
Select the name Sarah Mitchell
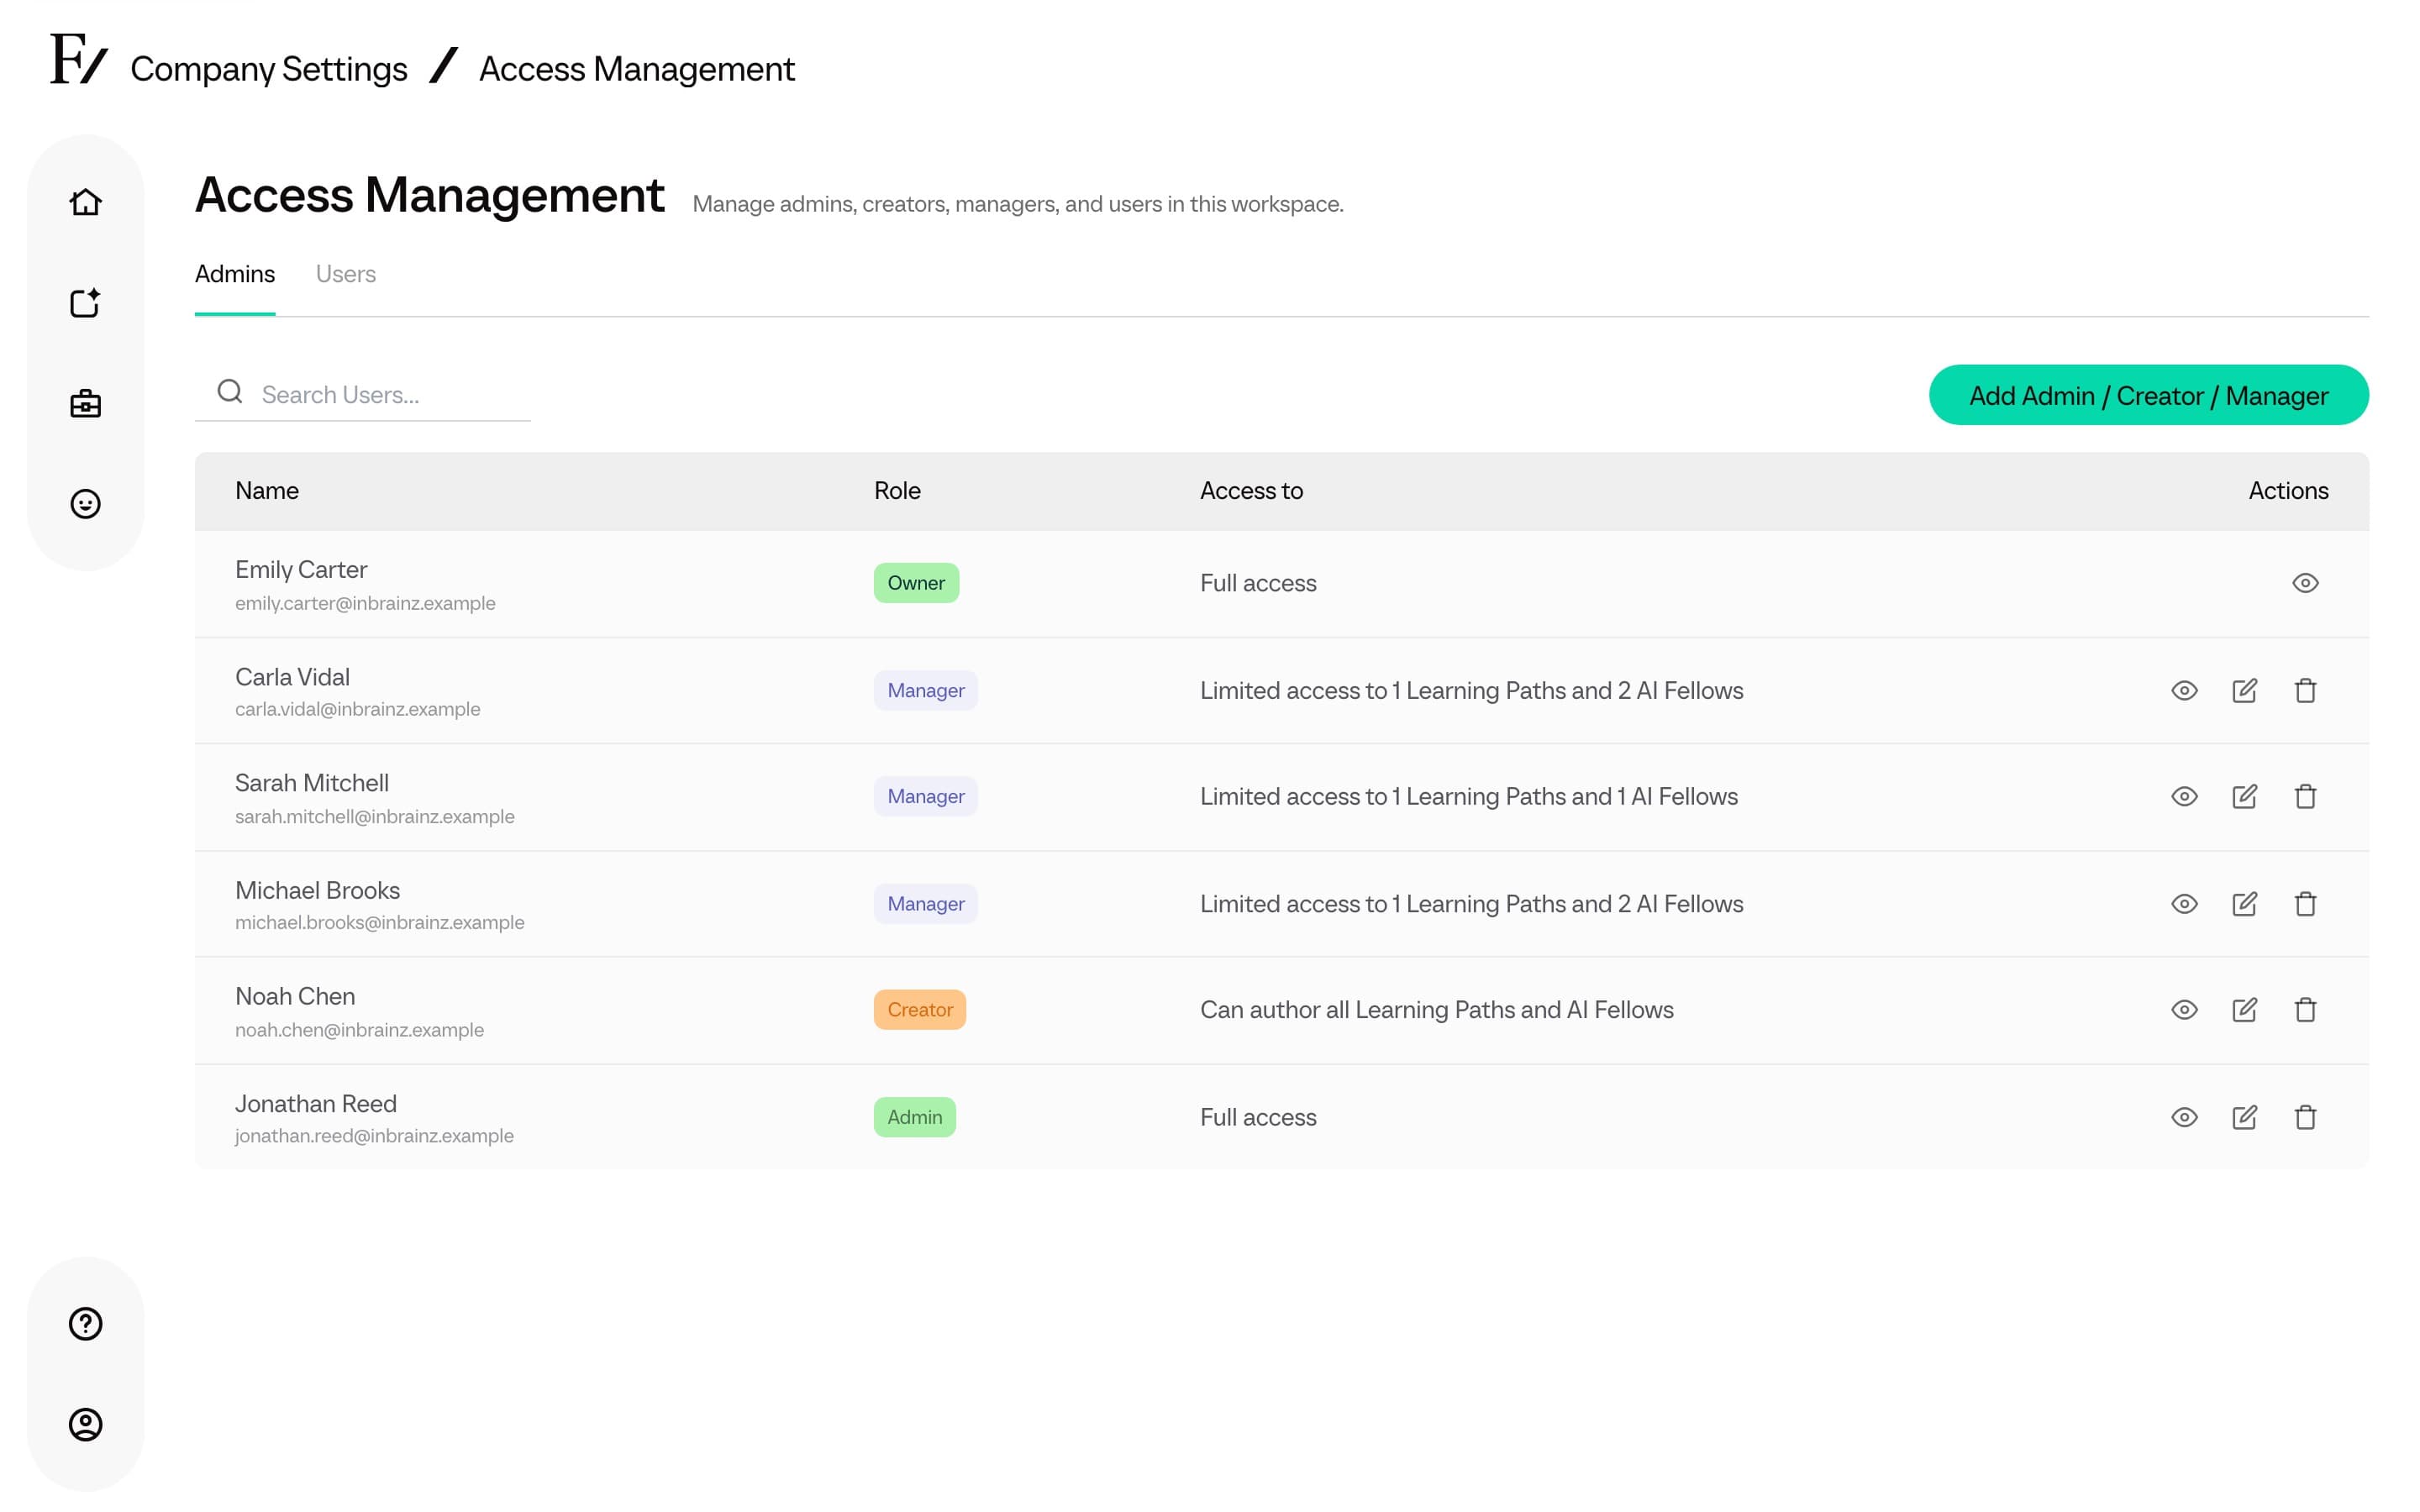(x=312, y=783)
